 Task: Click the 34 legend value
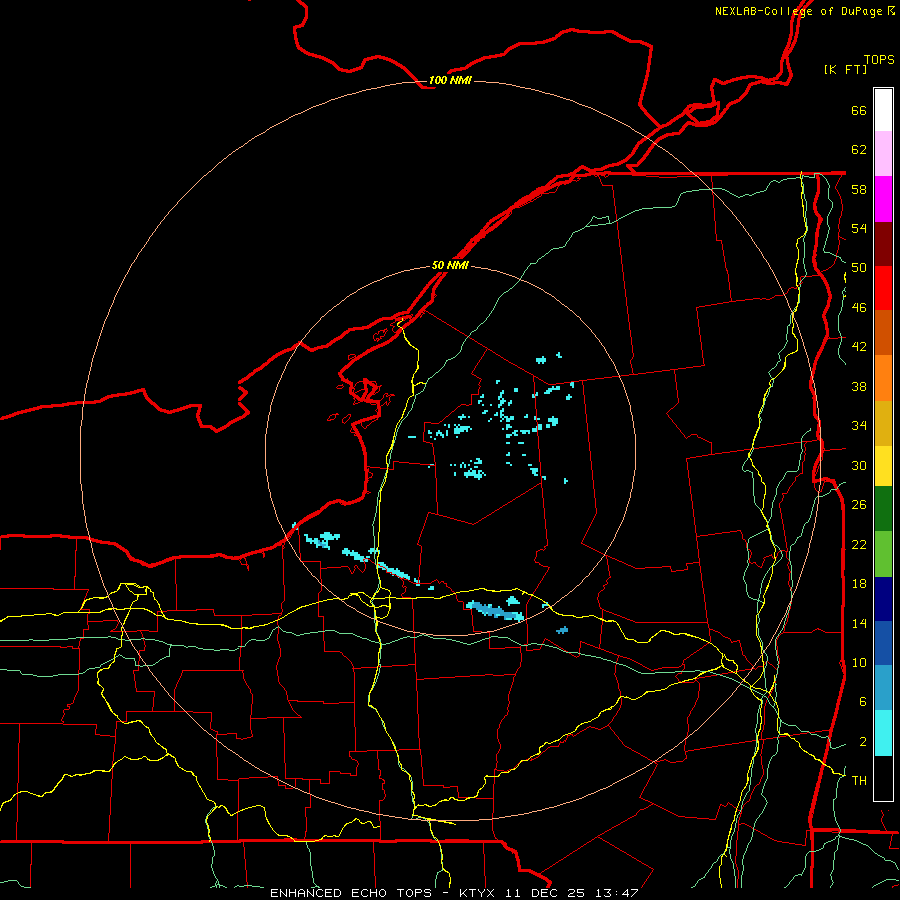tap(859, 426)
